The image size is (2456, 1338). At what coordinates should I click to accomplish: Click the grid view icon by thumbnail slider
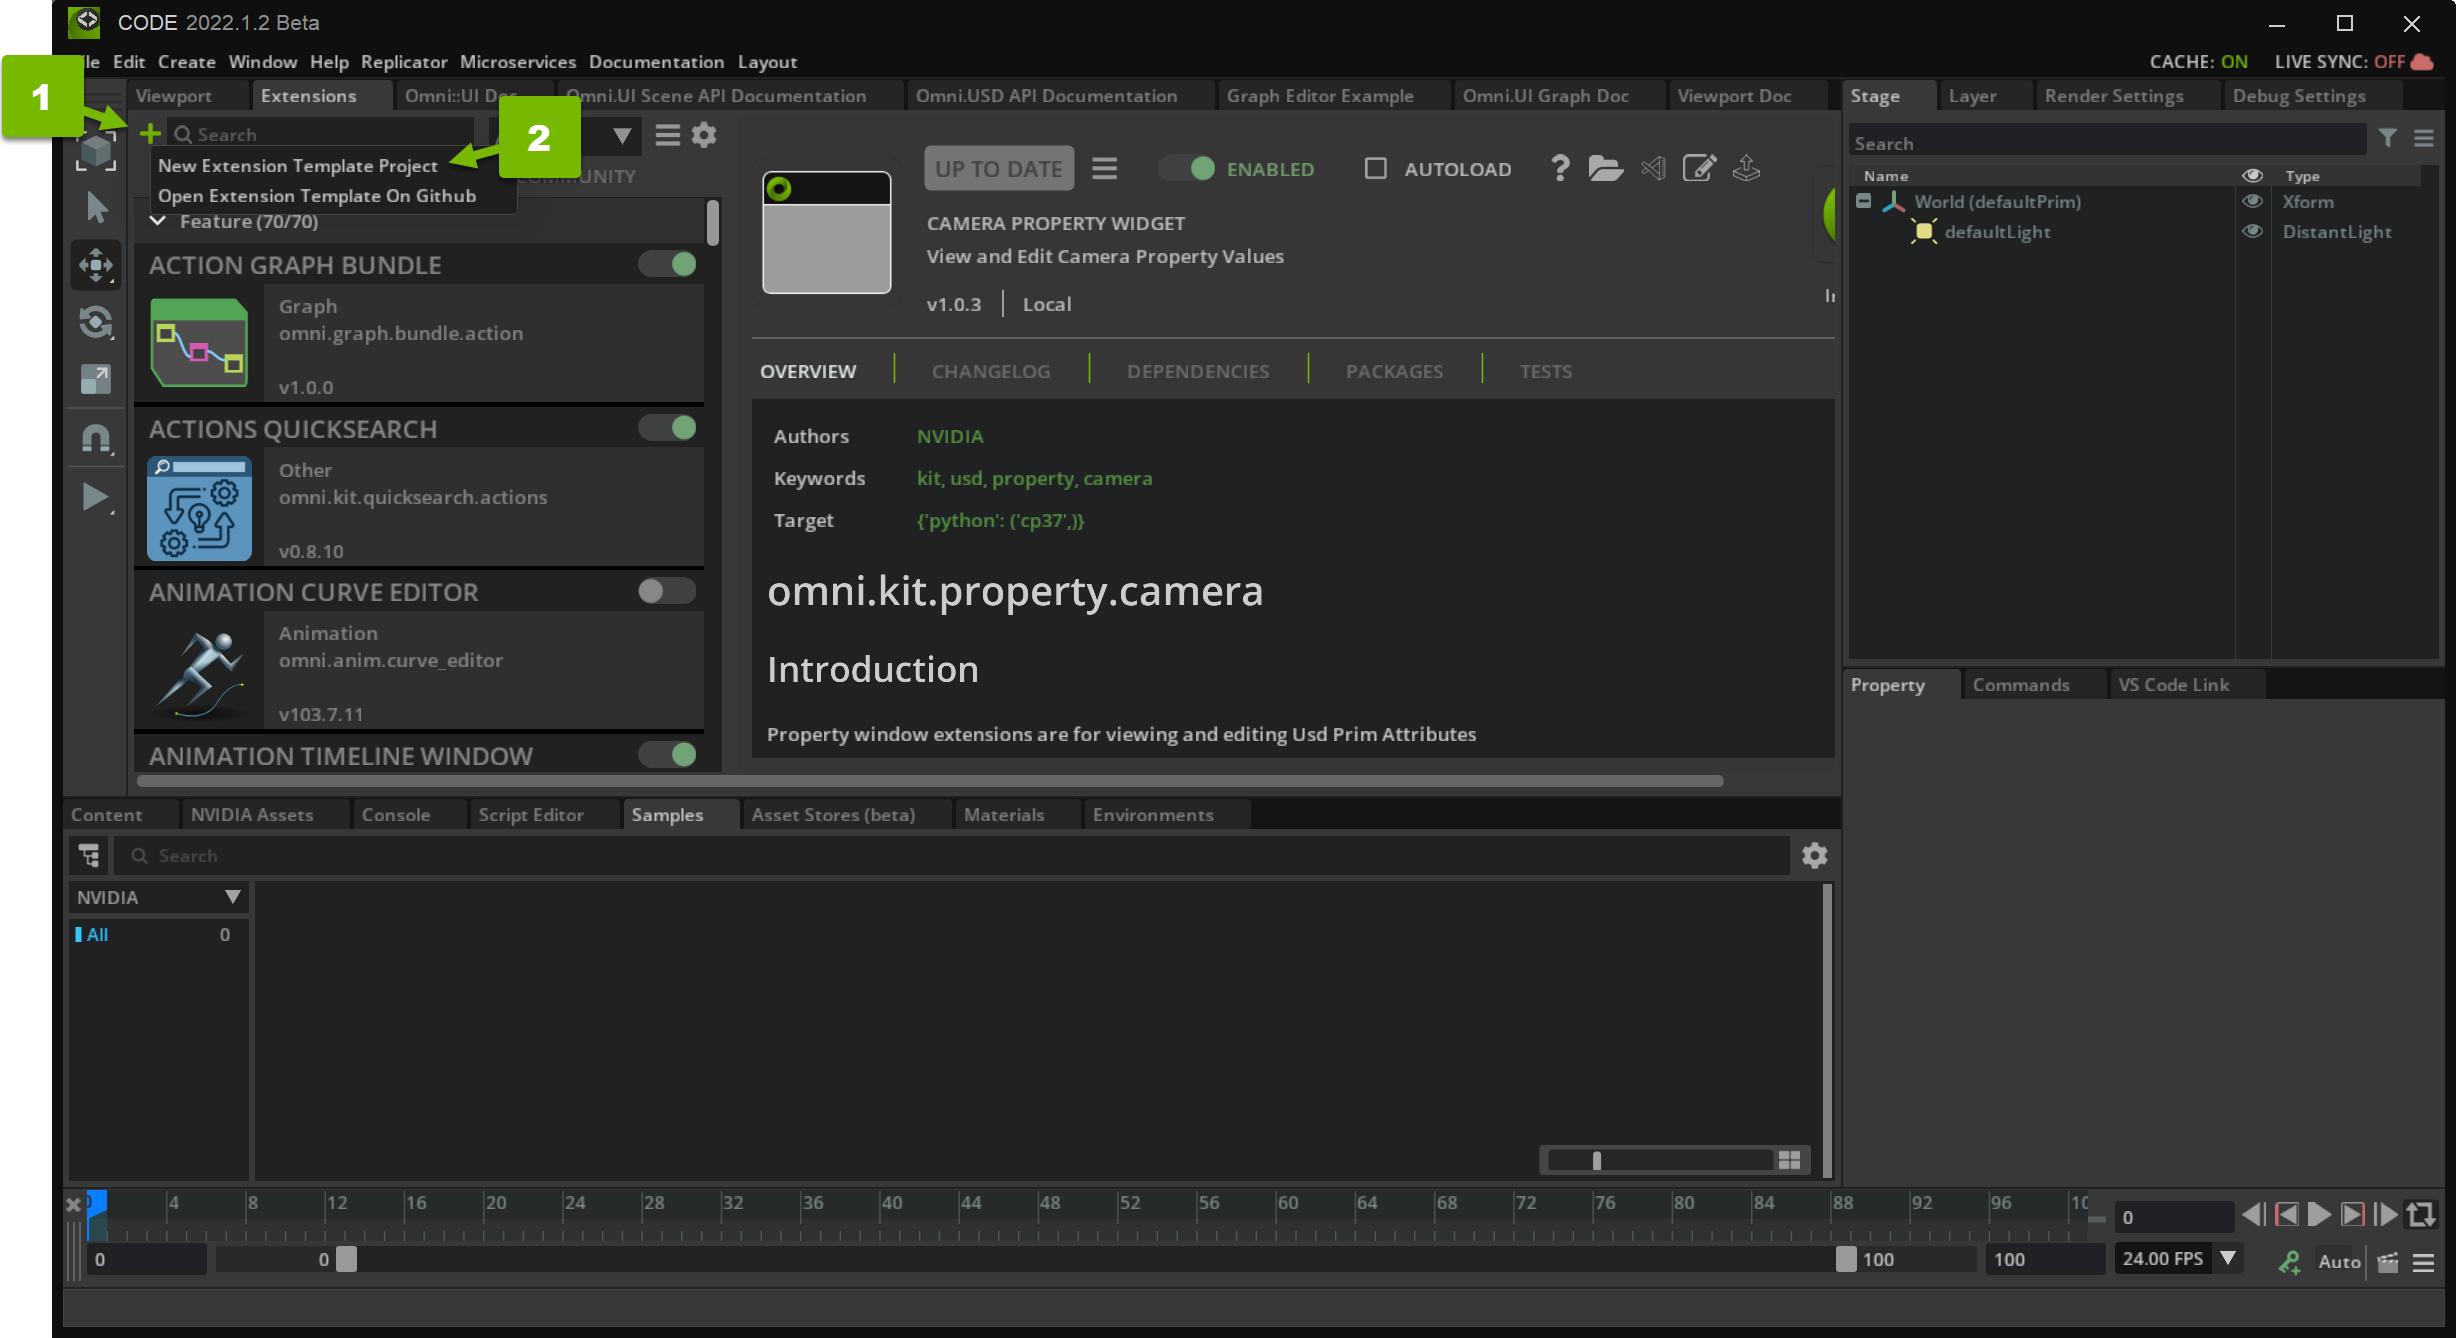tap(1789, 1160)
